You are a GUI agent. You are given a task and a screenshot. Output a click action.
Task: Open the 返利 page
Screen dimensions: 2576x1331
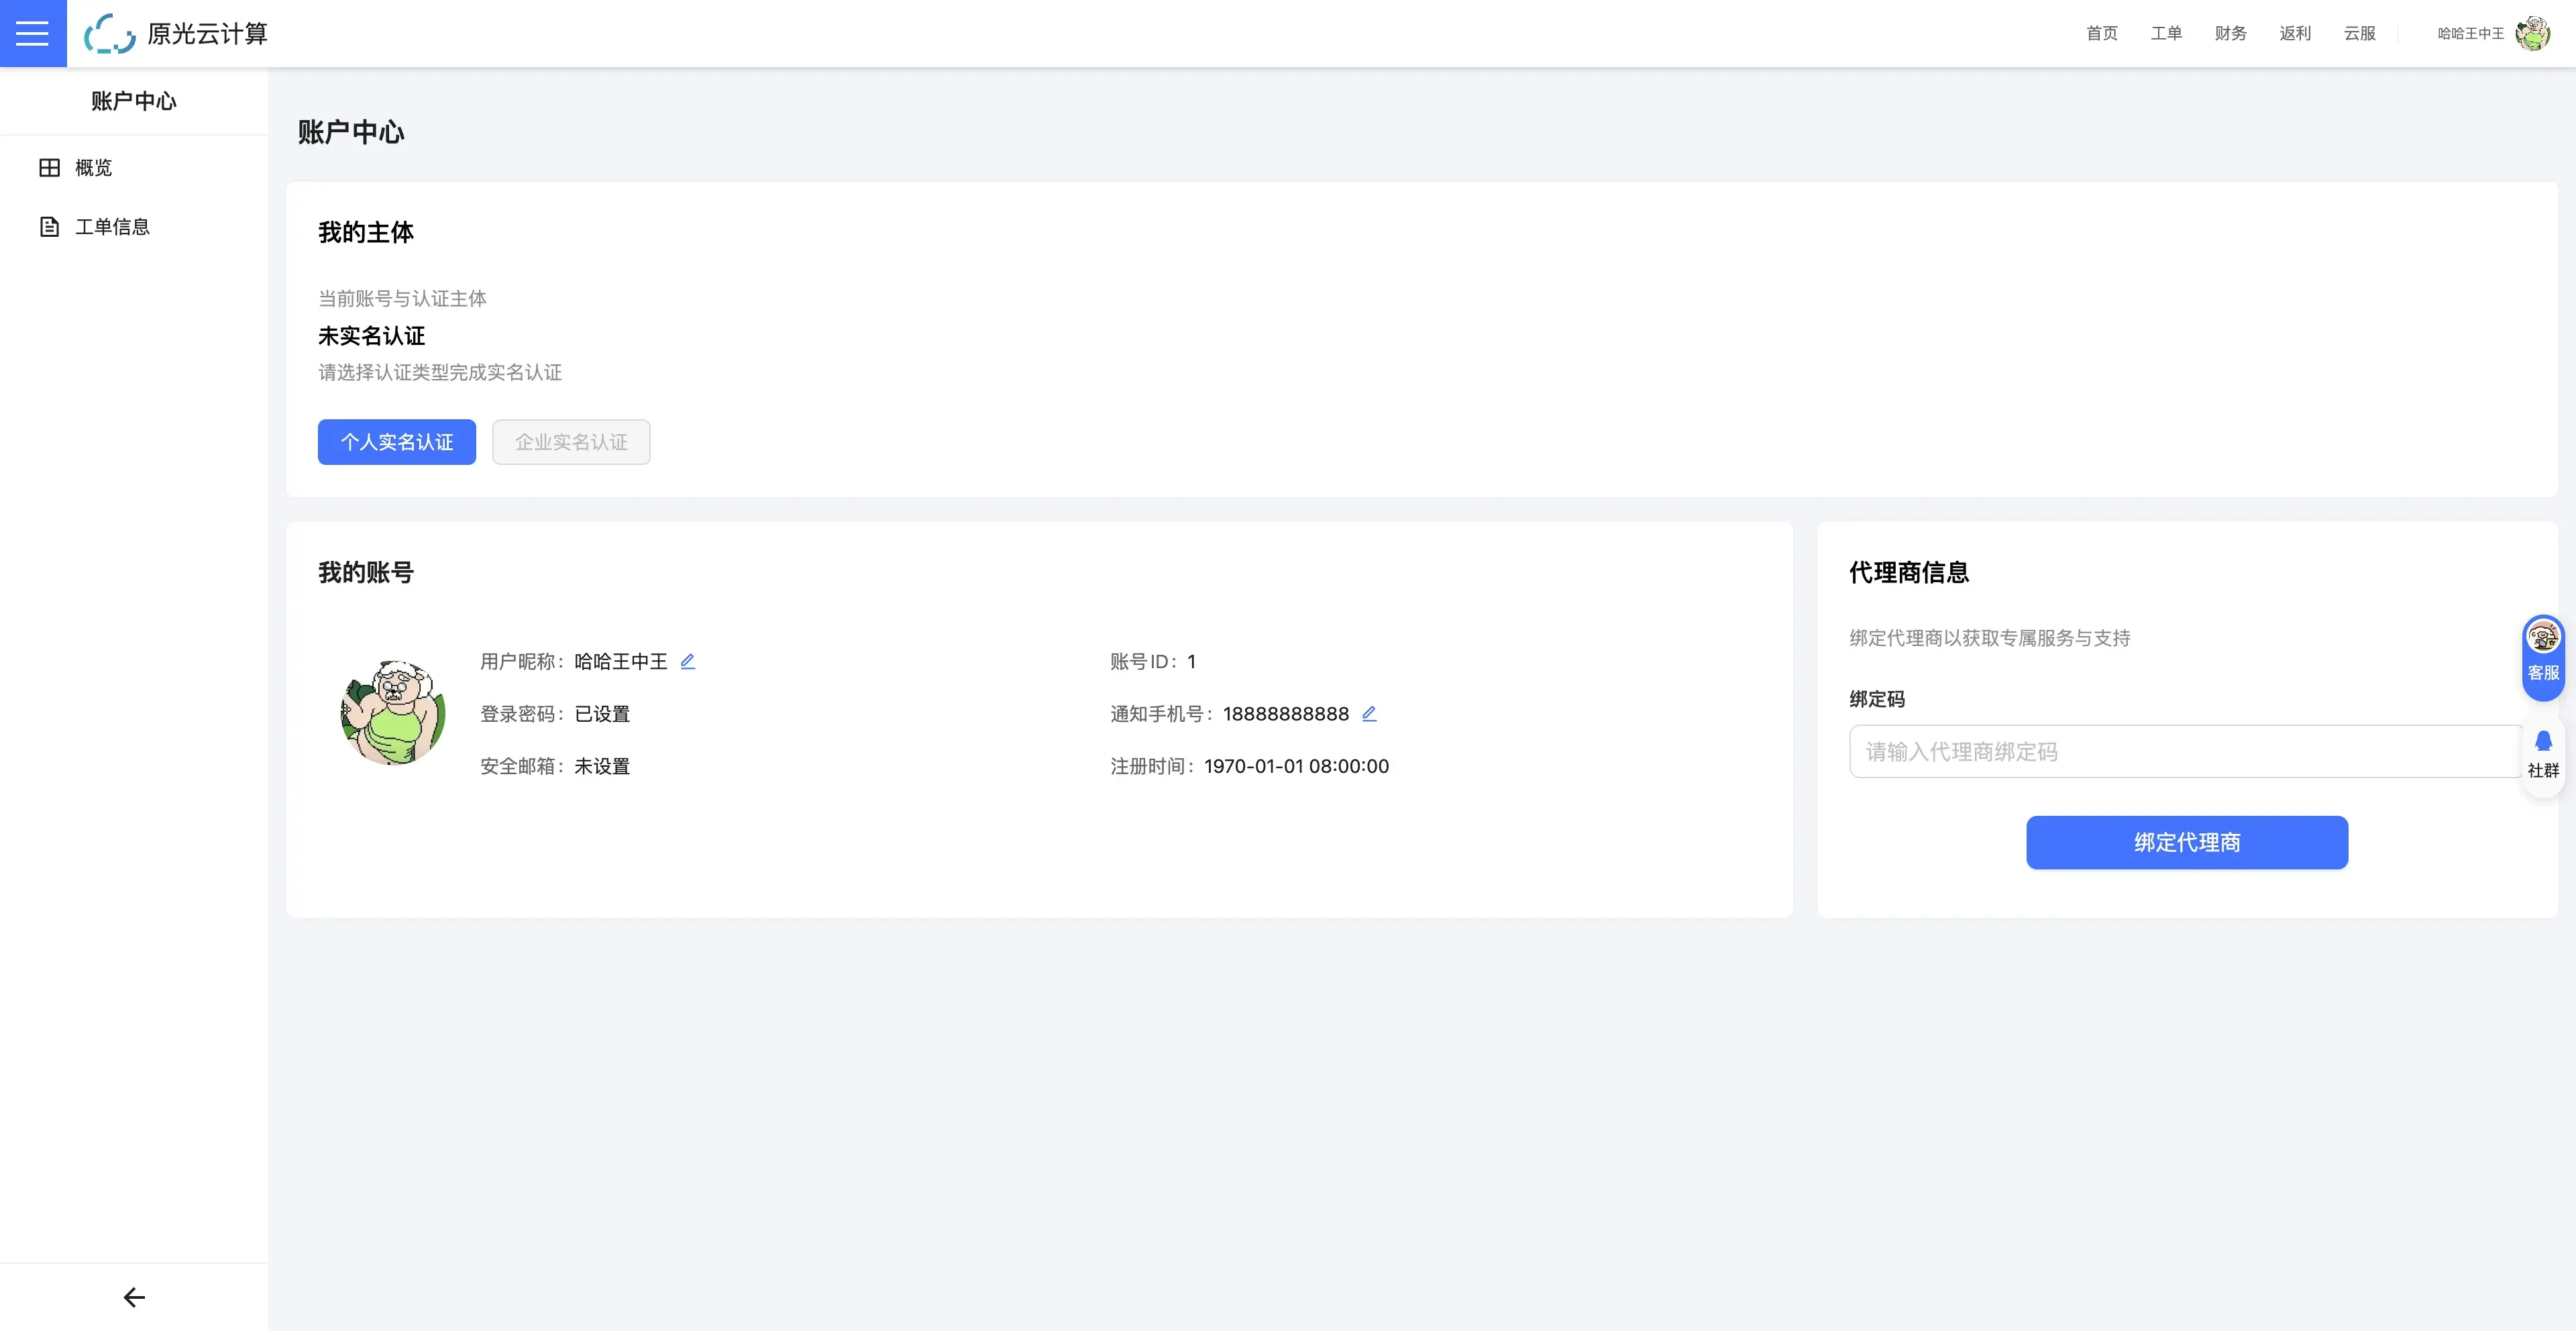click(x=2296, y=33)
